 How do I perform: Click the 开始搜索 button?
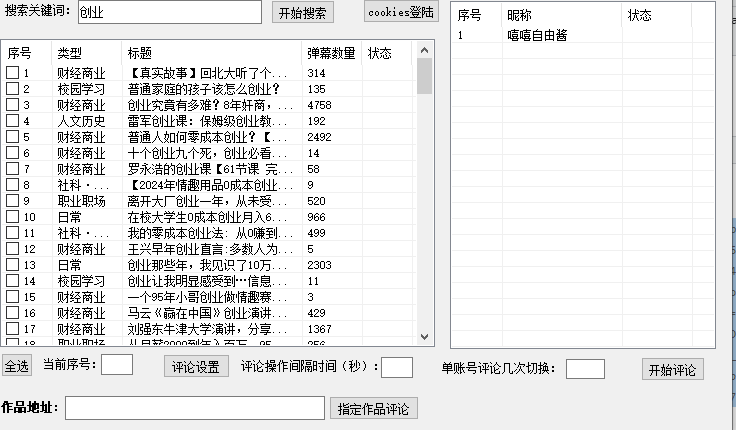[302, 12]
